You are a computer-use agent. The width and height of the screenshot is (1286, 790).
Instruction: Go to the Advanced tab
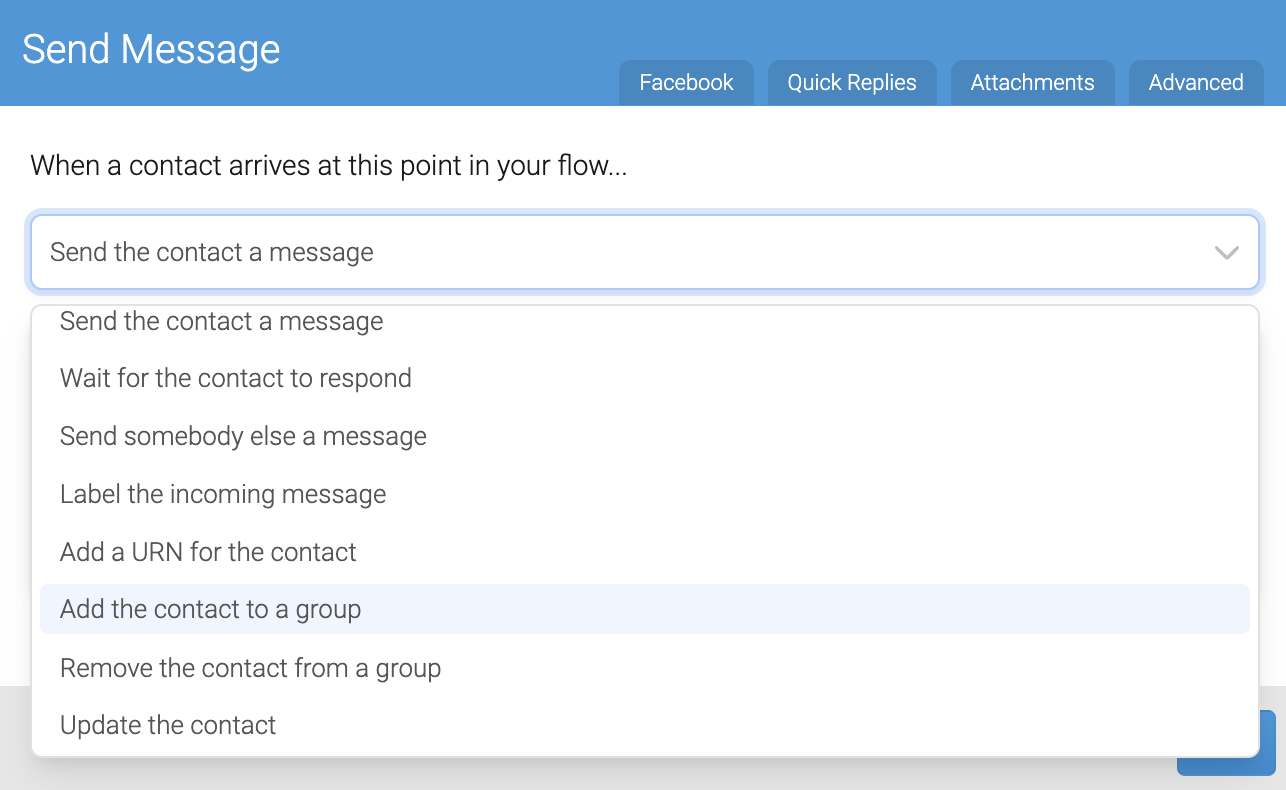click(1196, 83)
